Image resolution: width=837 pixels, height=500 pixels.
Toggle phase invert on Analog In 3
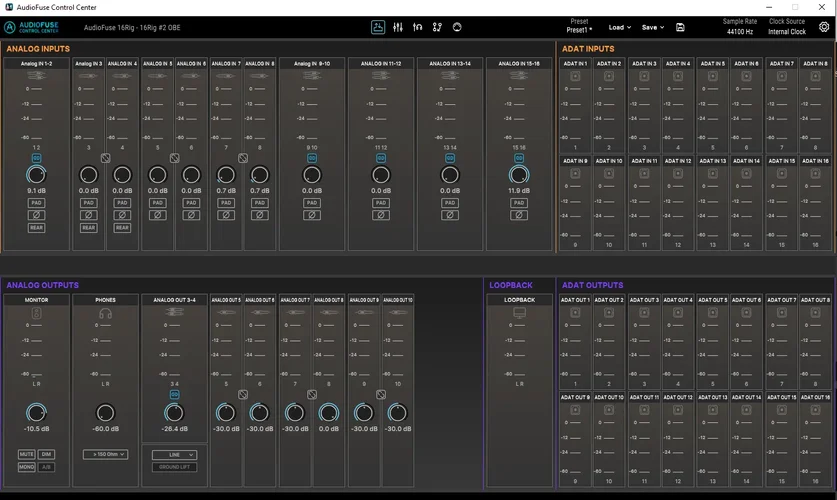pyautogui.click(x=88, y=215)
